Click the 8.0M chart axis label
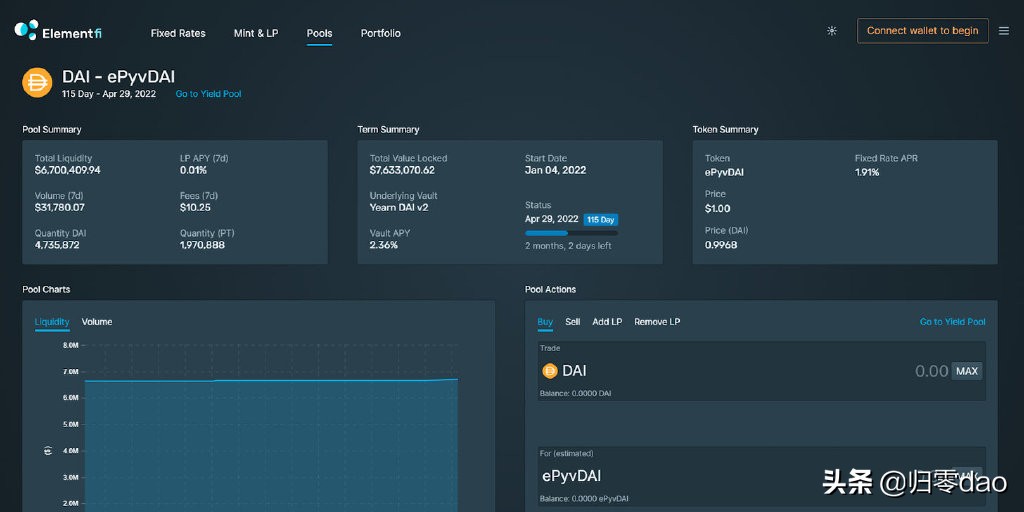The image size is (1024, 512). 71,345
